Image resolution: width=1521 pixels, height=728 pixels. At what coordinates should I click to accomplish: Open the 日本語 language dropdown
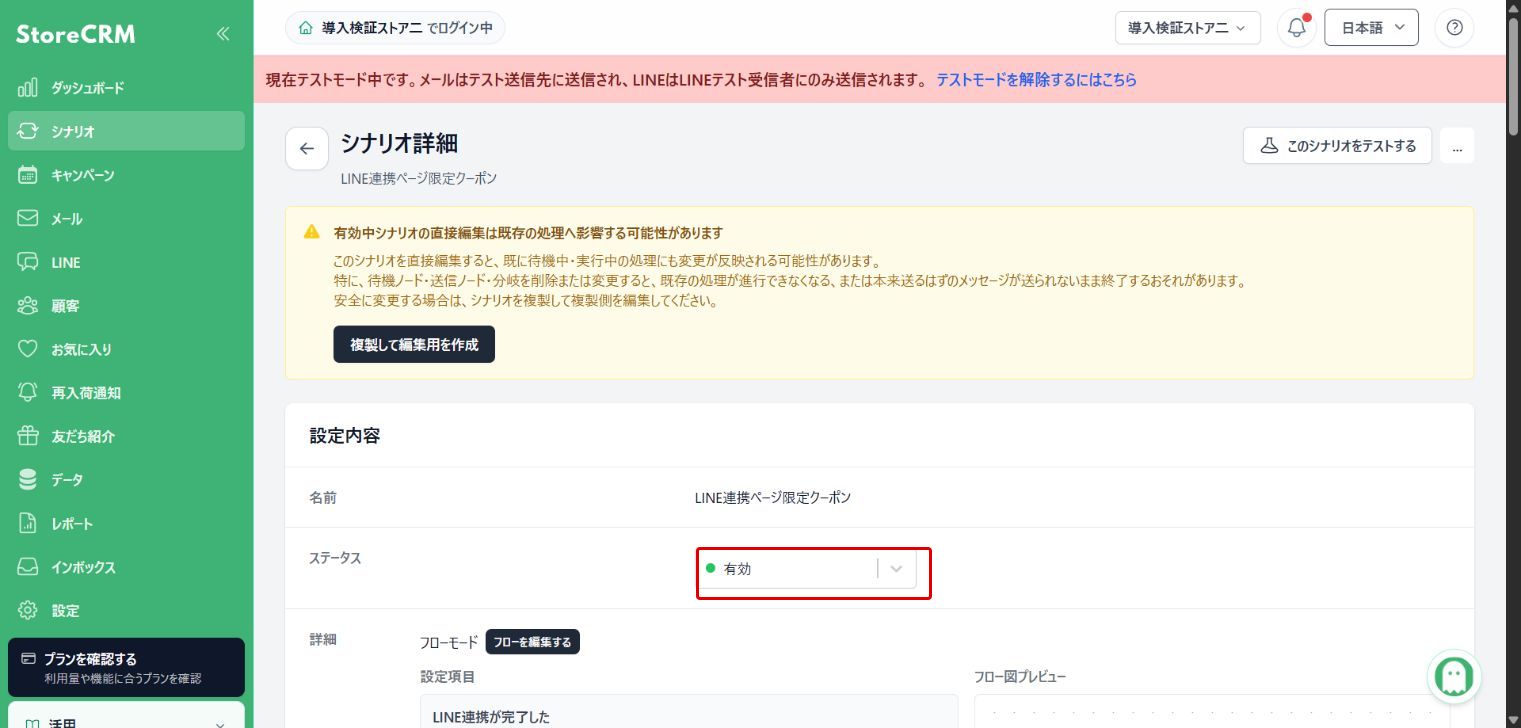point(1372,28)
